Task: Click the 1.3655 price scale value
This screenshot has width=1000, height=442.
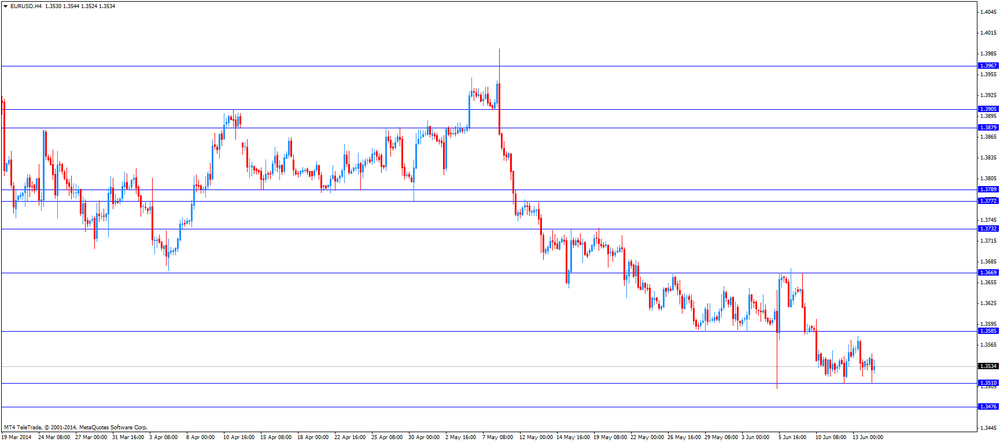Action: (988, 283)
